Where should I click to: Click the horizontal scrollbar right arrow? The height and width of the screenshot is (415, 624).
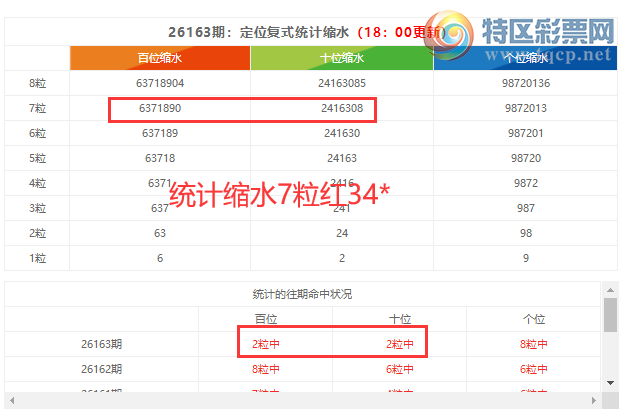(594, 400)
